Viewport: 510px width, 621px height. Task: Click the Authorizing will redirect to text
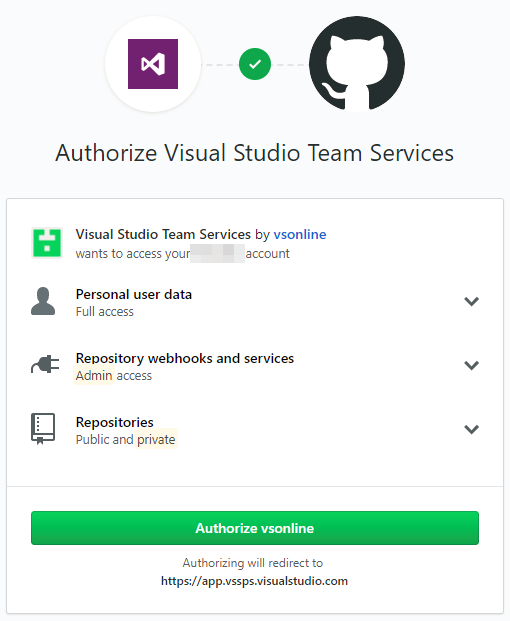(x=253, y=563)
